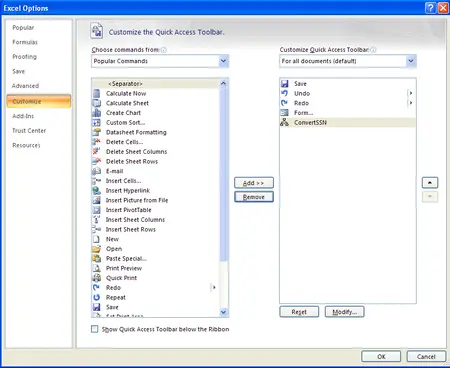The width and height of the screenshot is (450, 368).
Task: Select the Delete Sheet Columns icon
Action: coord(97,151)
